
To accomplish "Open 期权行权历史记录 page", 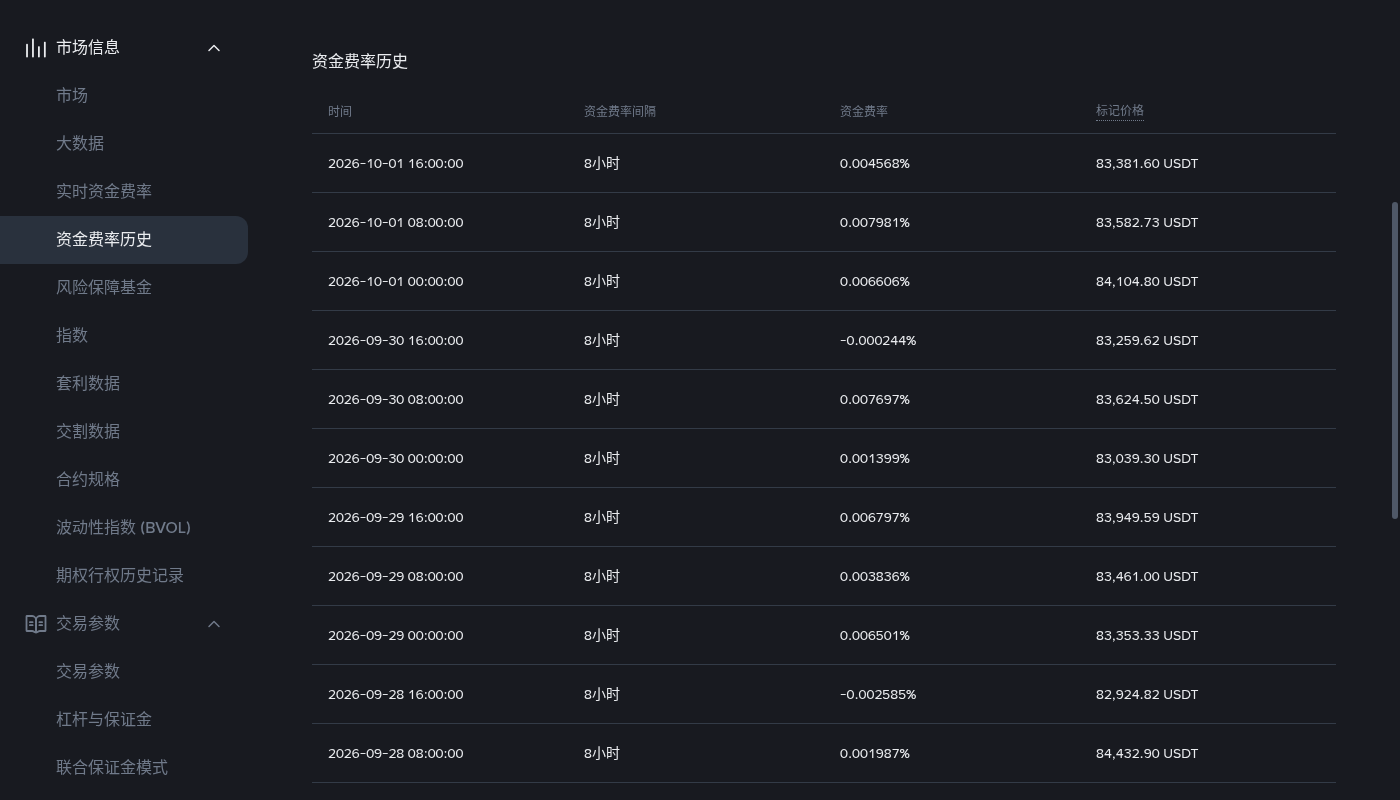I will 120,576.
